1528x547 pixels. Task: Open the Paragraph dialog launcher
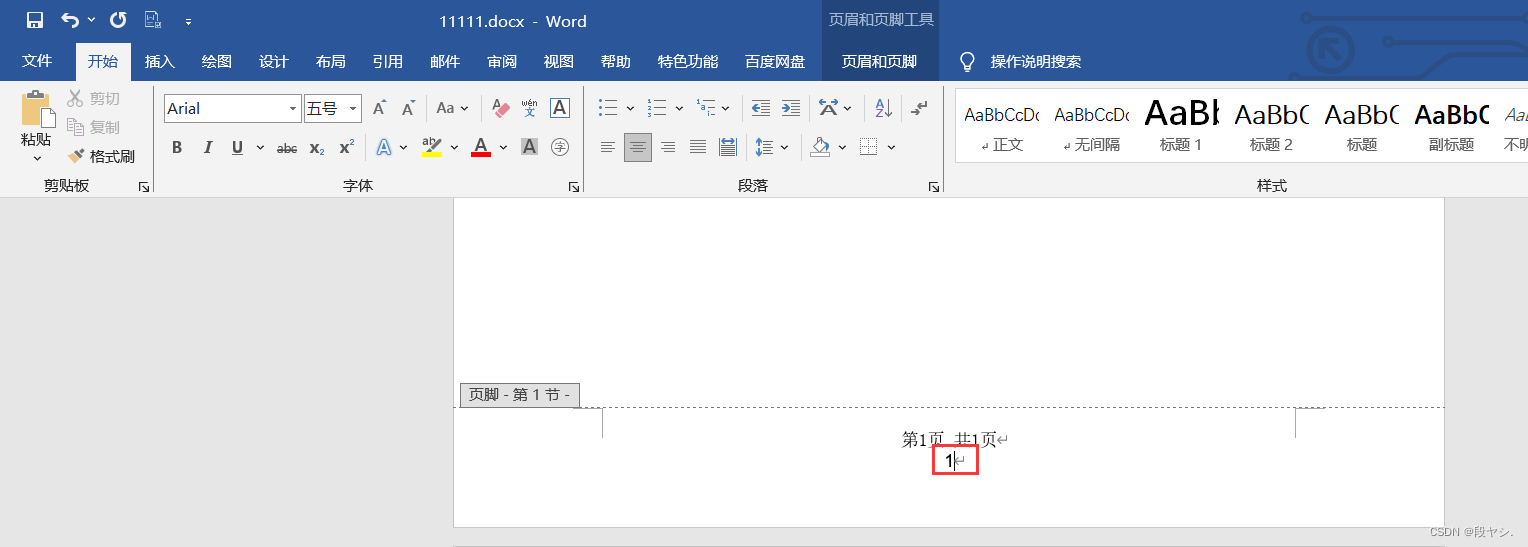[x=933, y=187]
